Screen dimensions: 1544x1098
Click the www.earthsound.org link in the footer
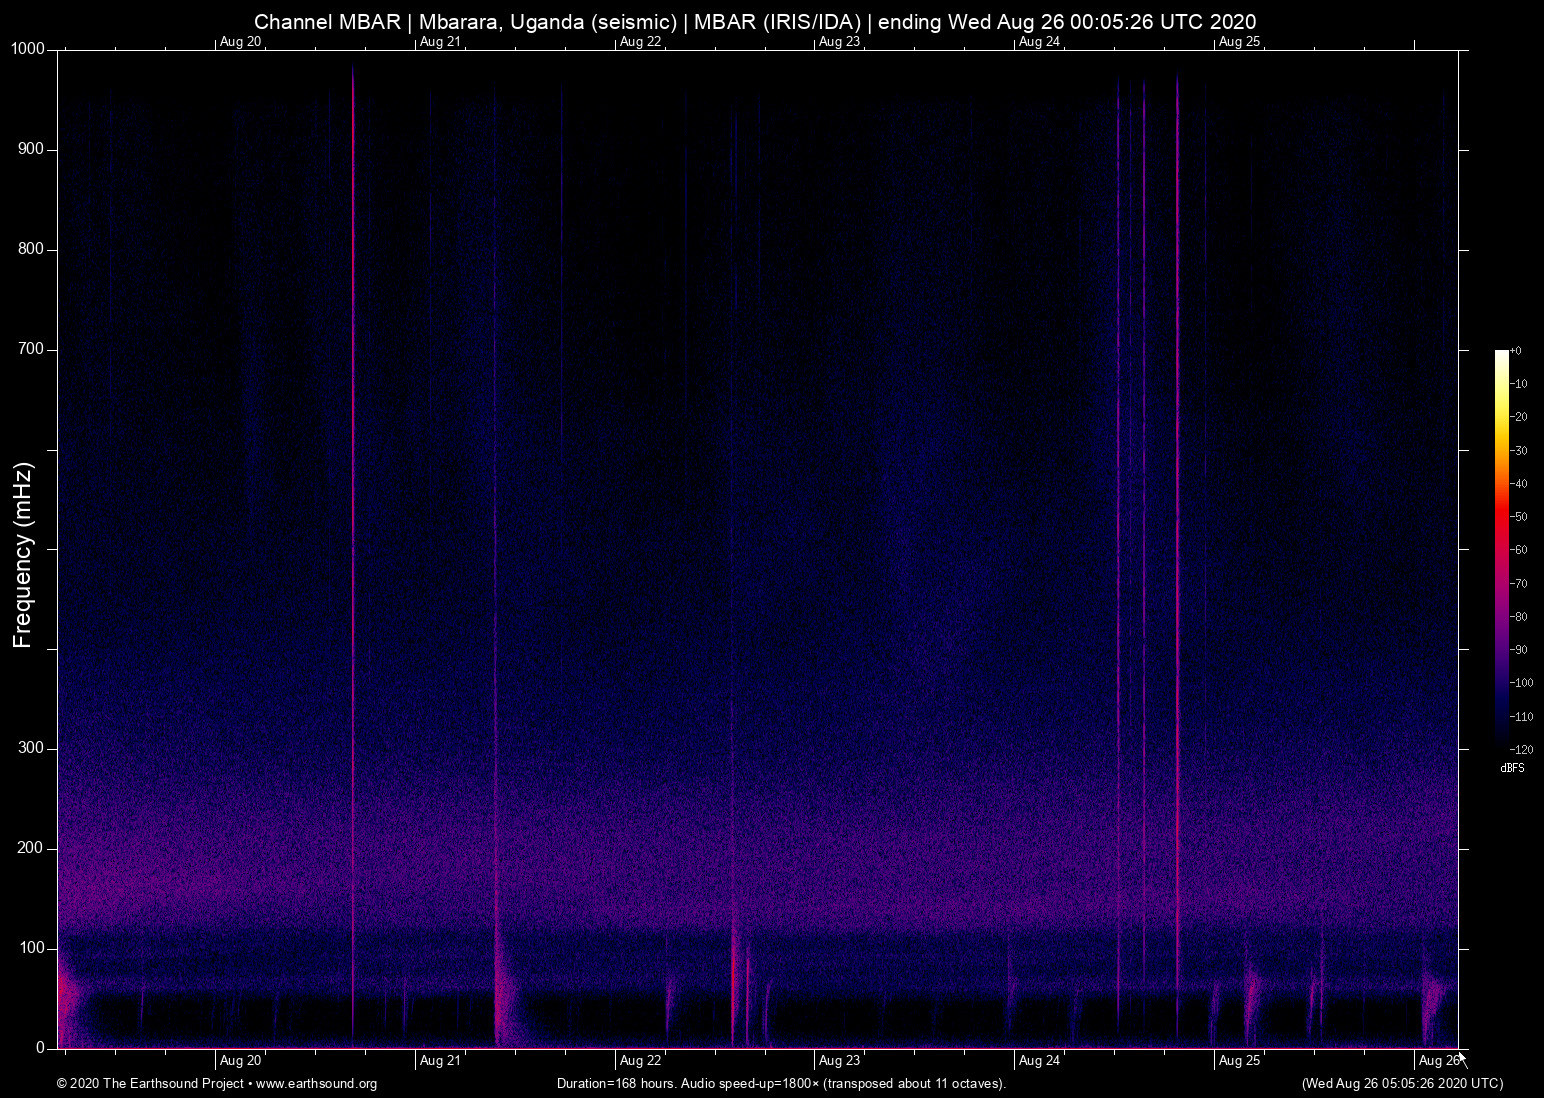[316, 1084]
